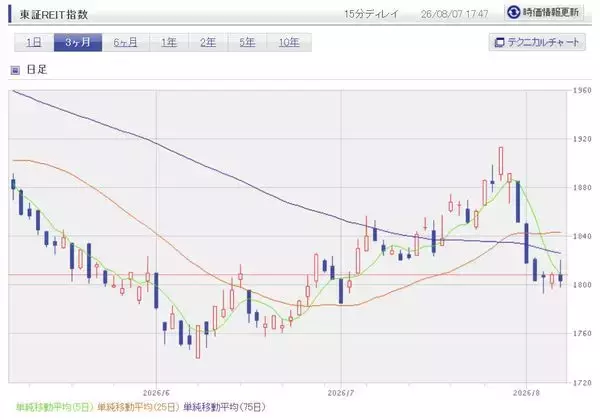The width and height of the screenshot is (600, 420).
Task: Select the 3ヶ月 time range tab
Action: (78, 42)
